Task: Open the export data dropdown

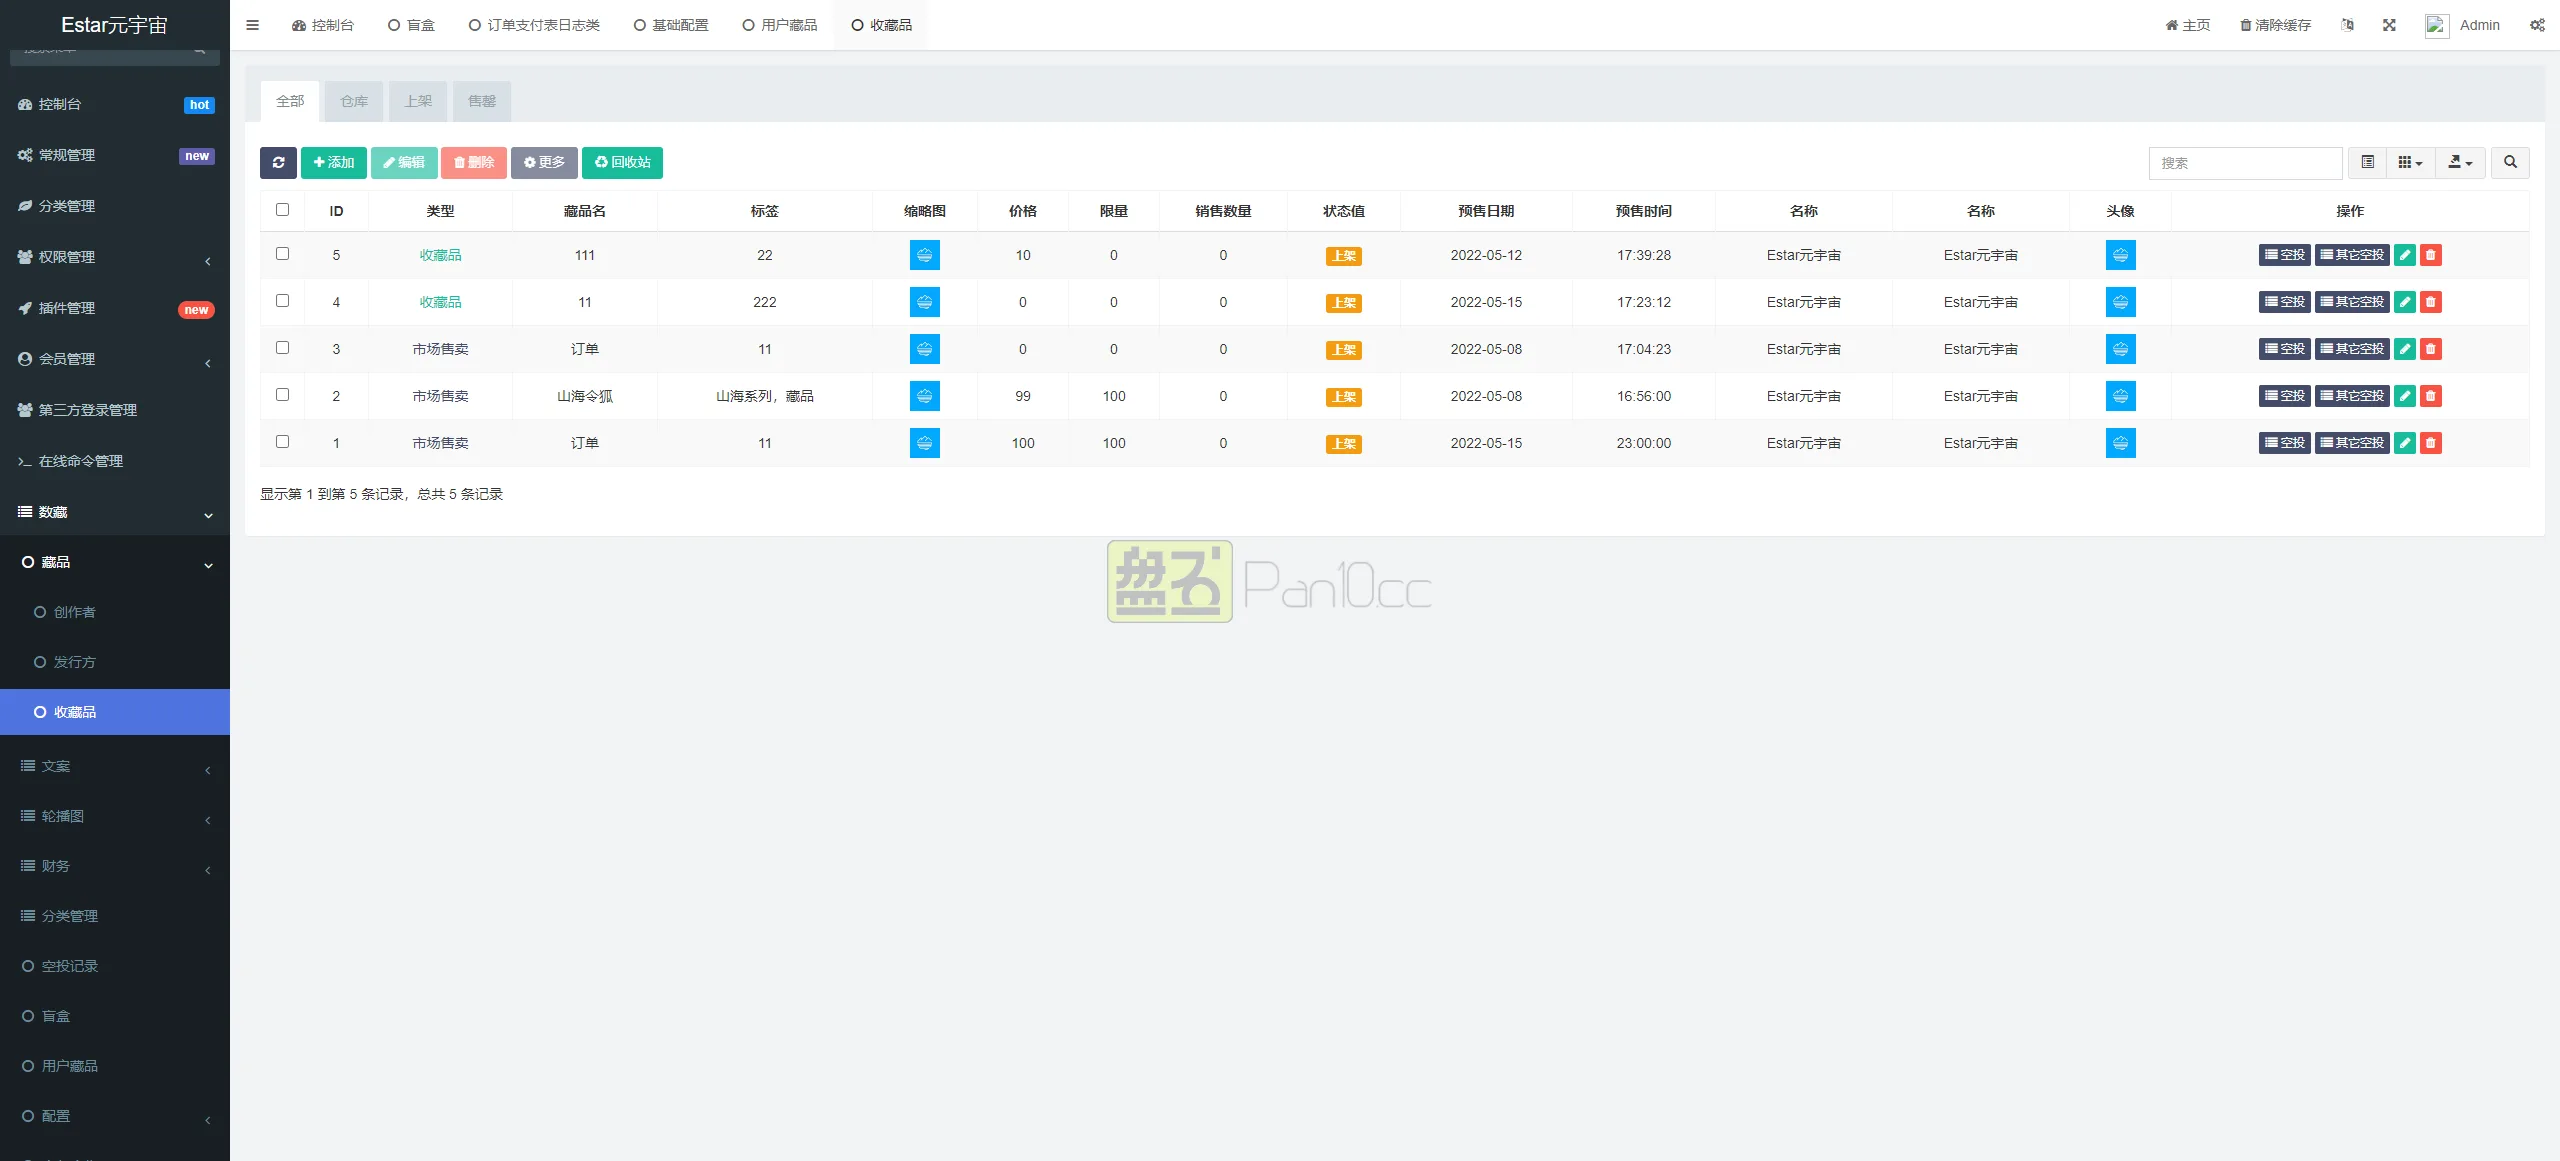Action: [x=2460, y=163]
